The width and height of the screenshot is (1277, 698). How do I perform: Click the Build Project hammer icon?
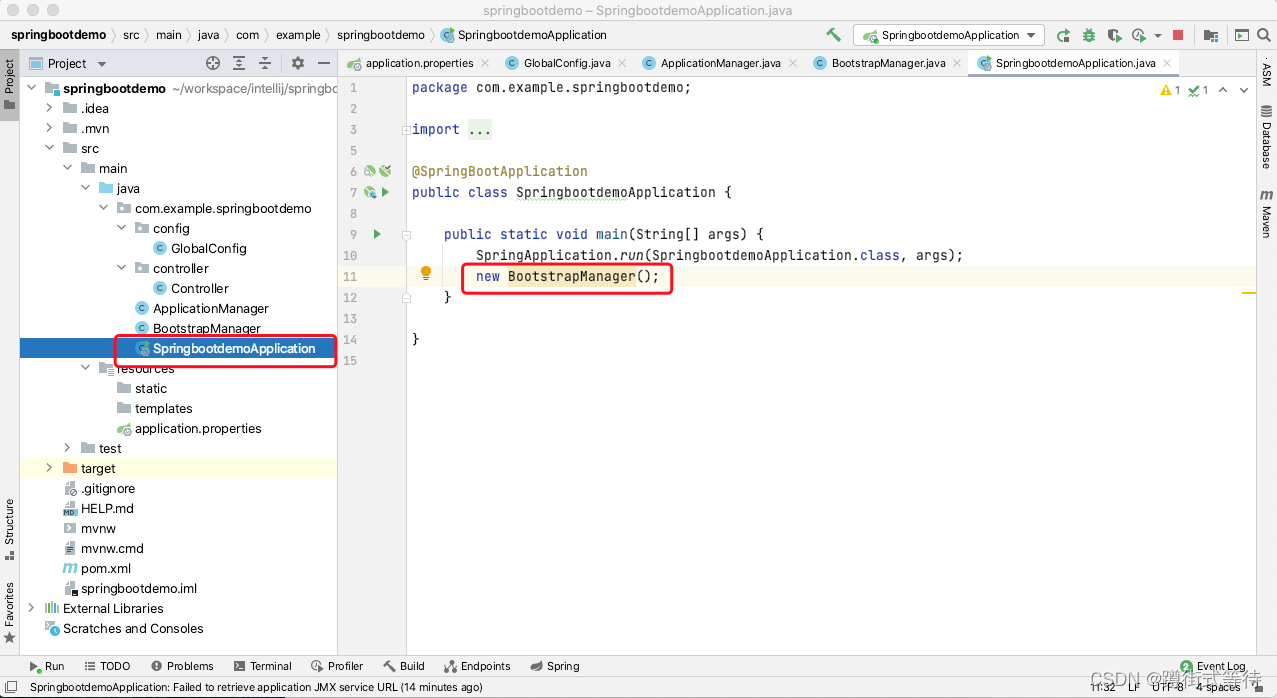[x=833, y=35]
